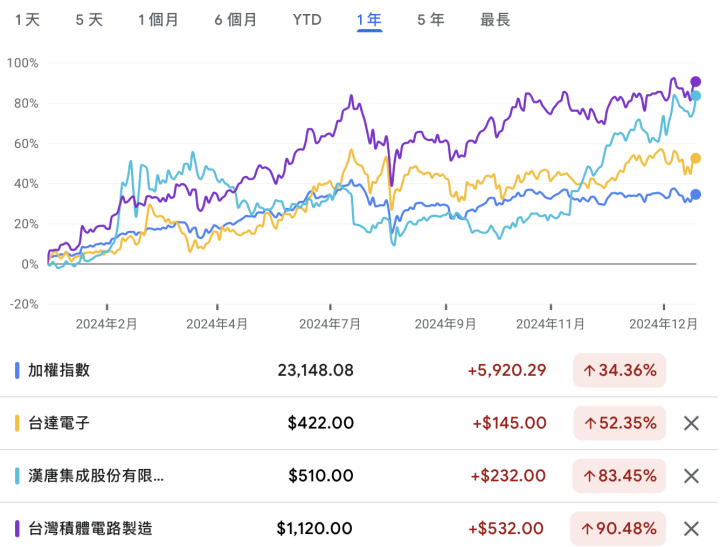The height and width of the screenshot is (547, 720).
Task: Remove 漢唐集成 from the comparison
Action: pos(690,476)
